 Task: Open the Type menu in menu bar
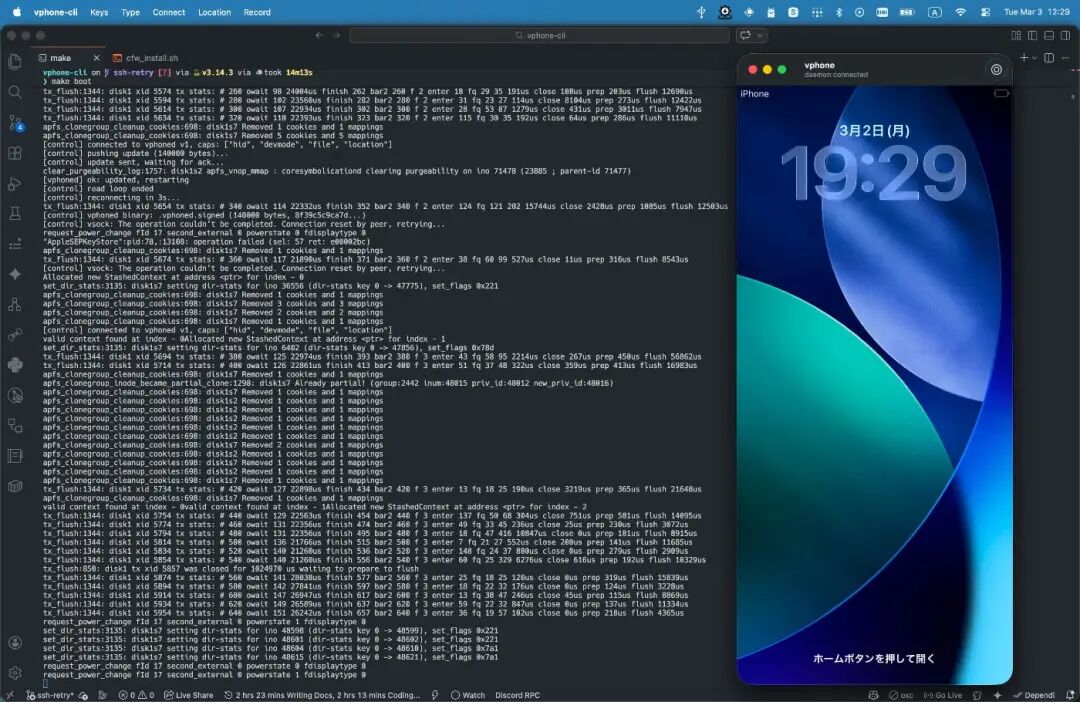(x=130, y=12)
